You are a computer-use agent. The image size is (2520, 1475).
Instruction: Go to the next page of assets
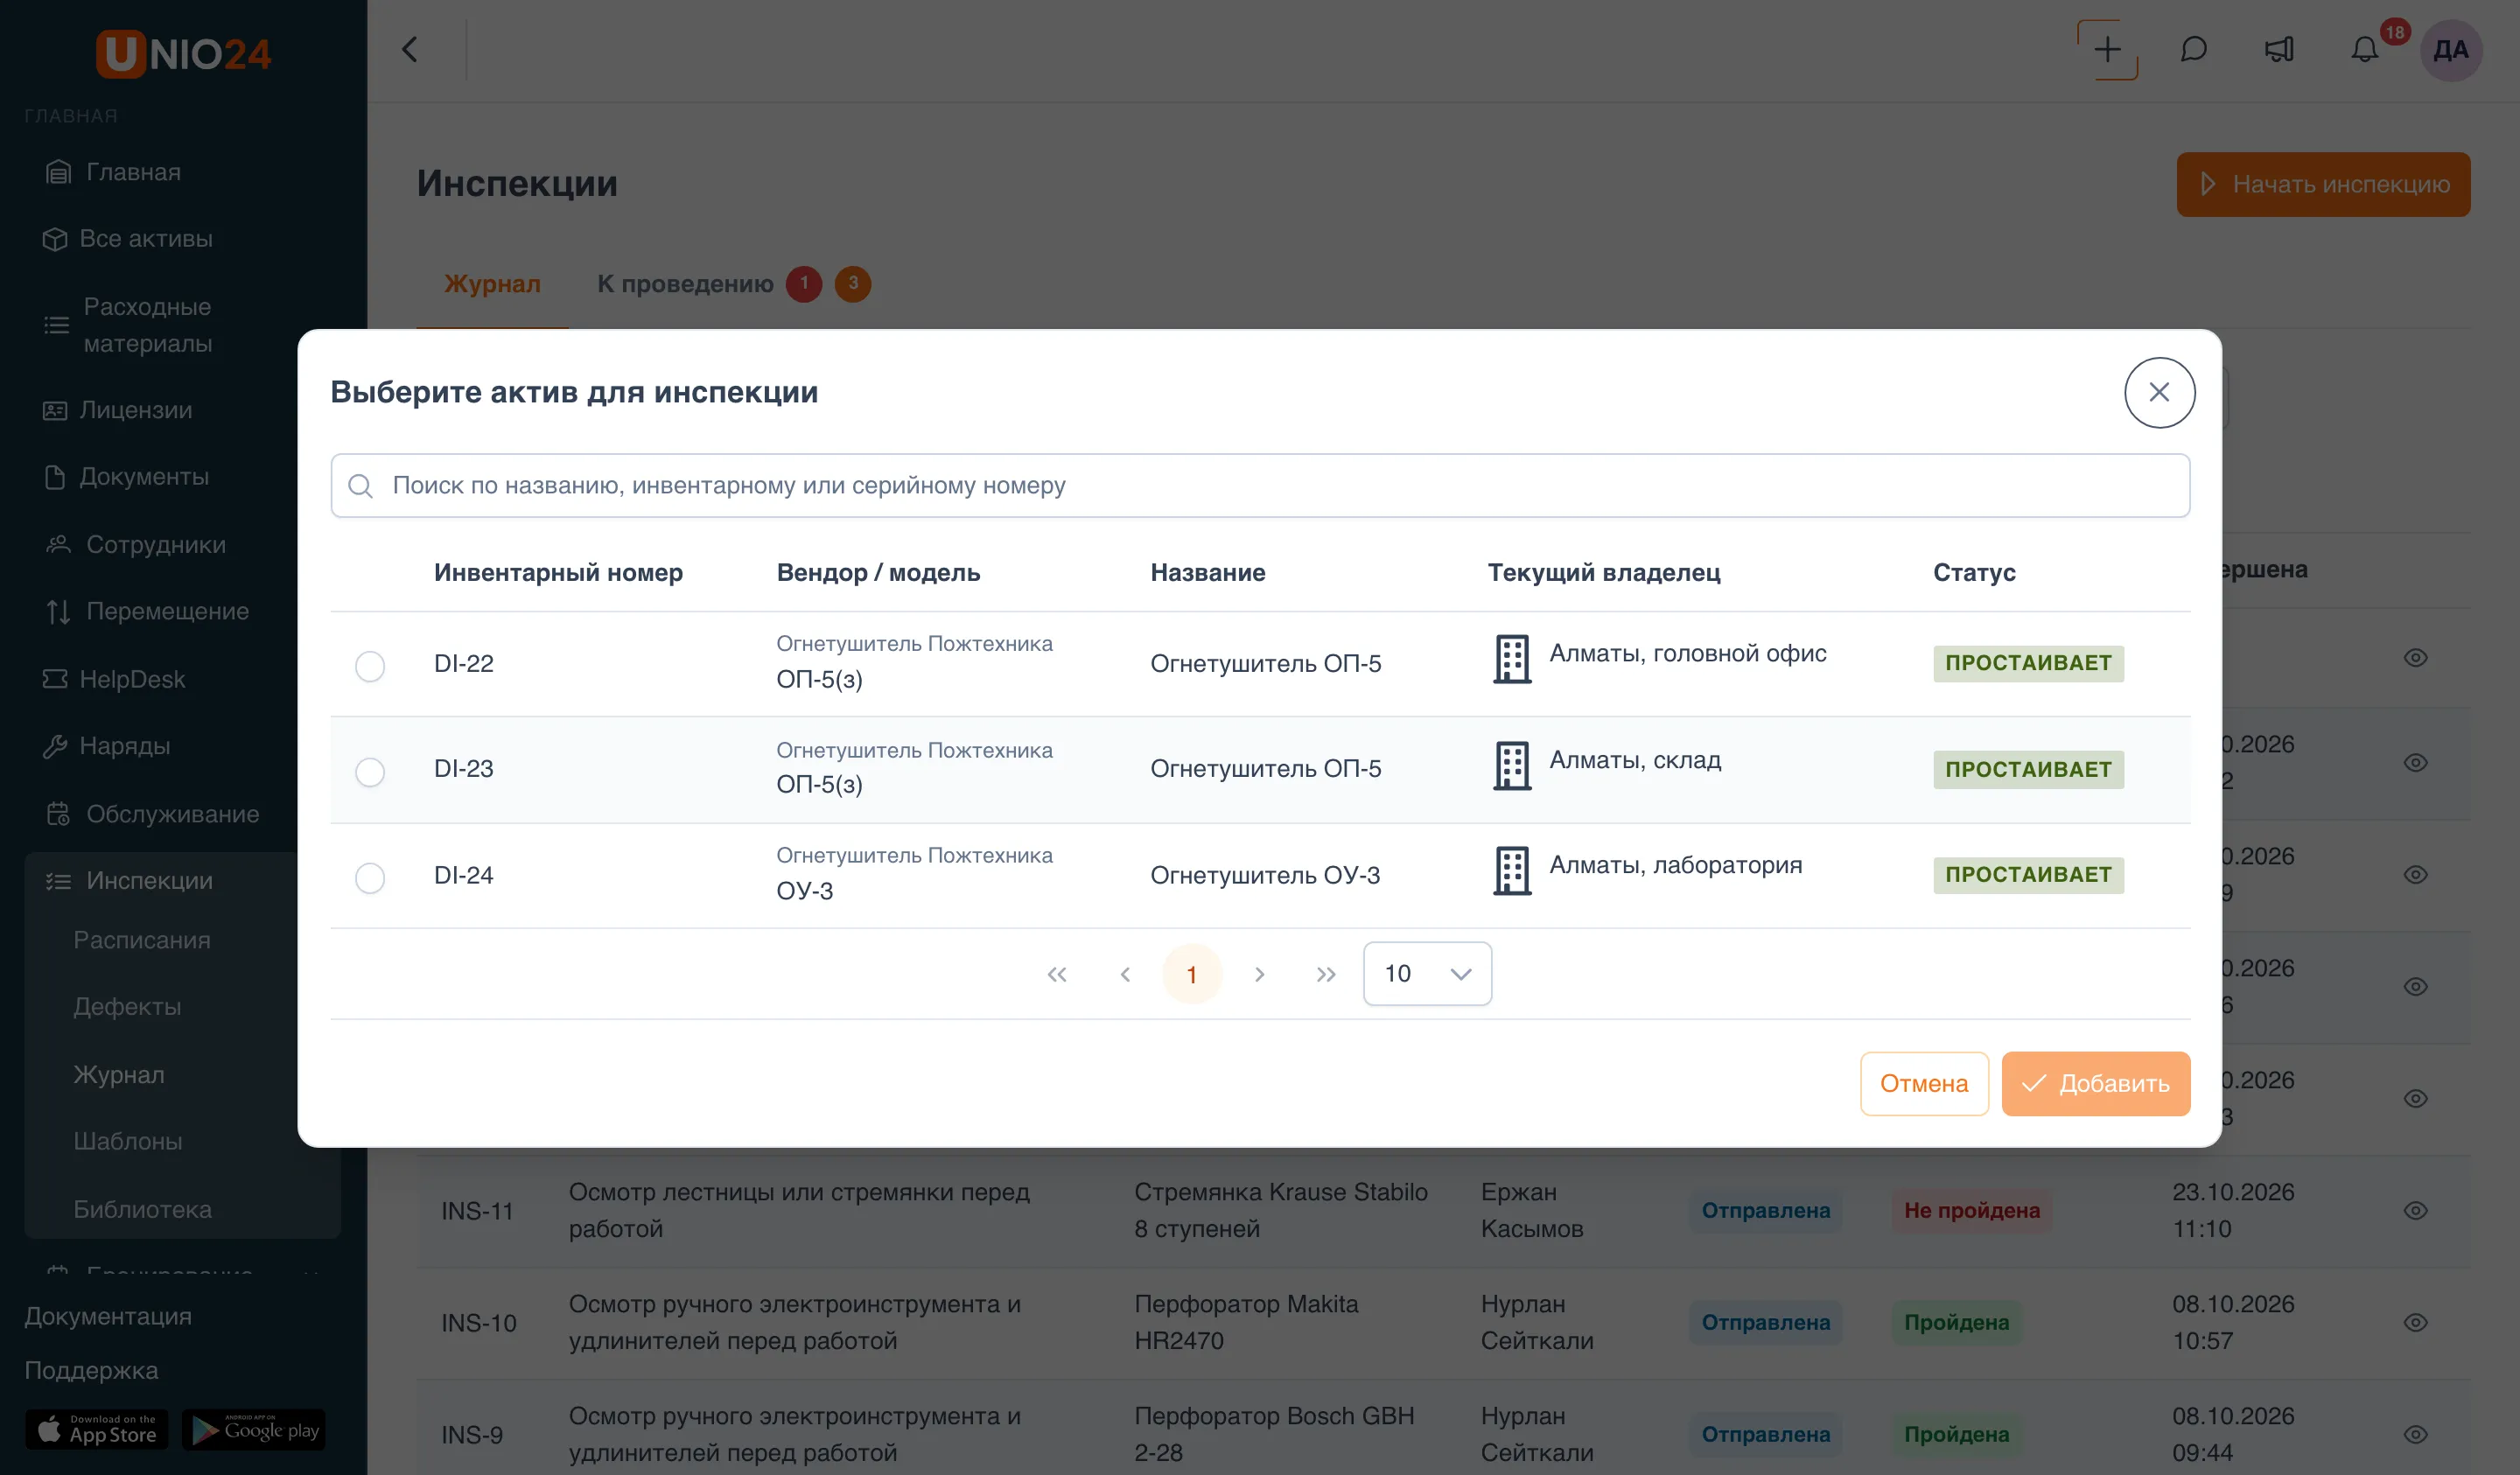pos(1259,974)
